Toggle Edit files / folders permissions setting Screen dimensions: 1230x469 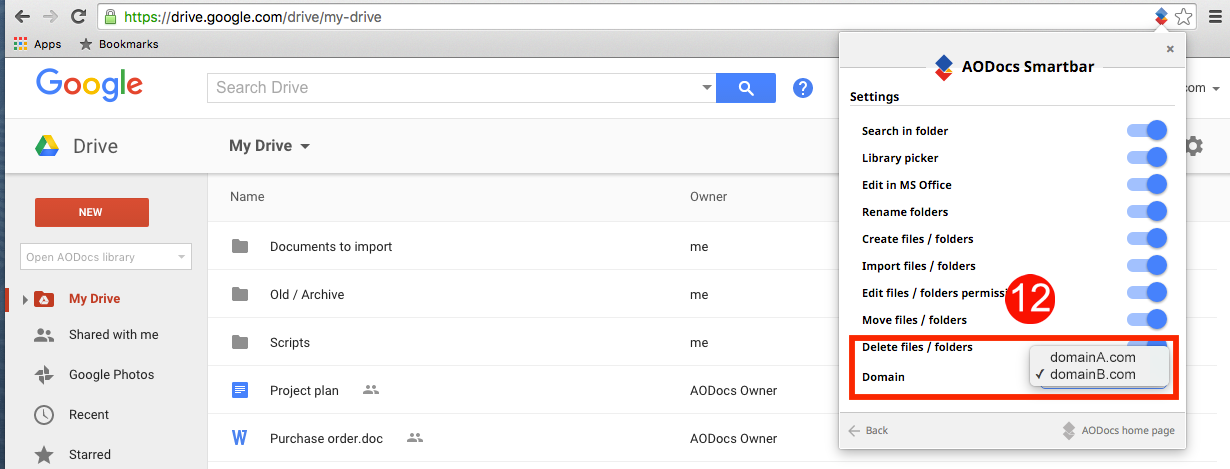pos(1147,292)
